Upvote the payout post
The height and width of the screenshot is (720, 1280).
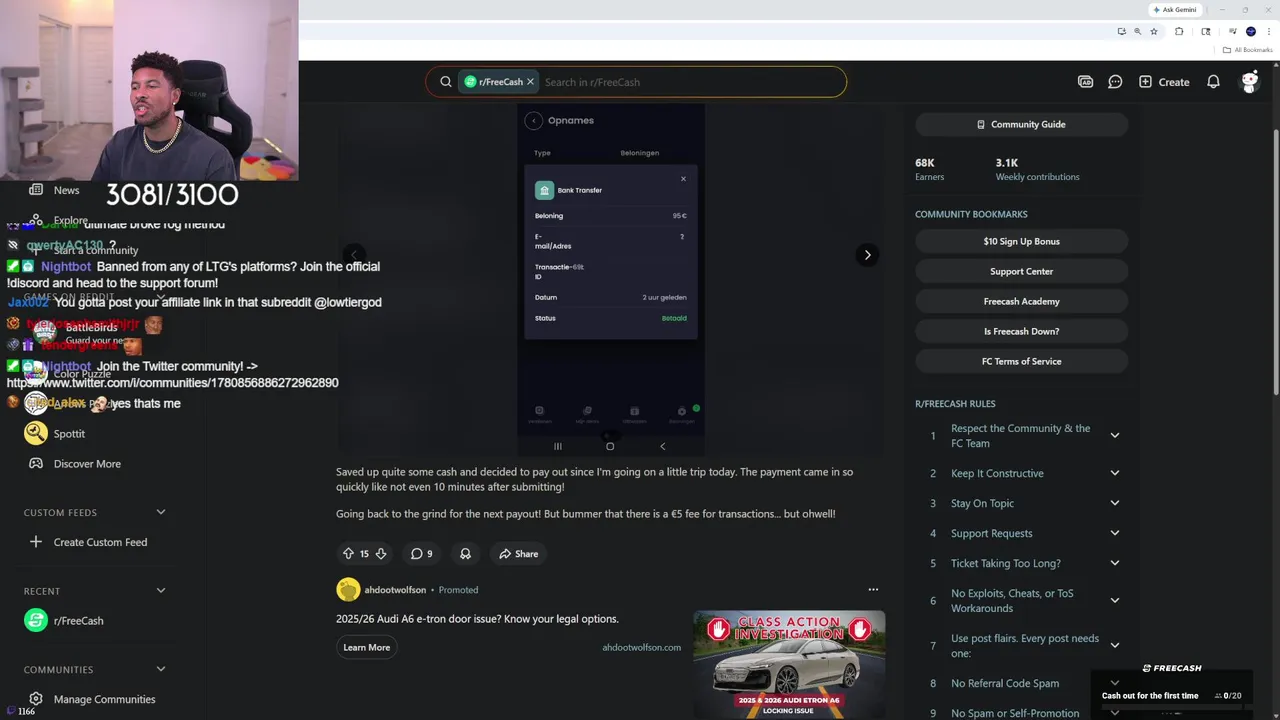click(348, 554)
